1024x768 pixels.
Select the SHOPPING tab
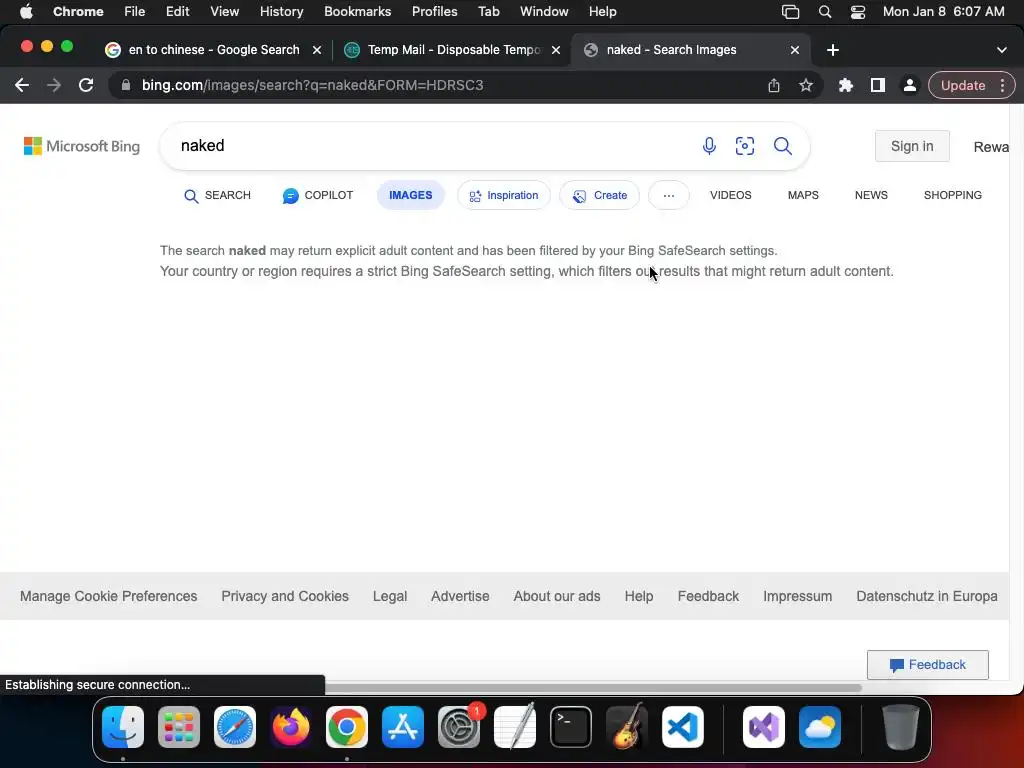click(x=952, y=195)
